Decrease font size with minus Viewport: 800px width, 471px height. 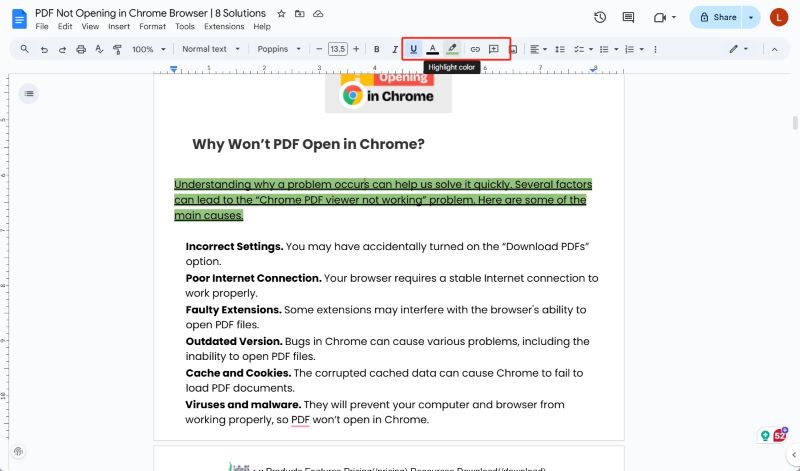tap(319, 49)
